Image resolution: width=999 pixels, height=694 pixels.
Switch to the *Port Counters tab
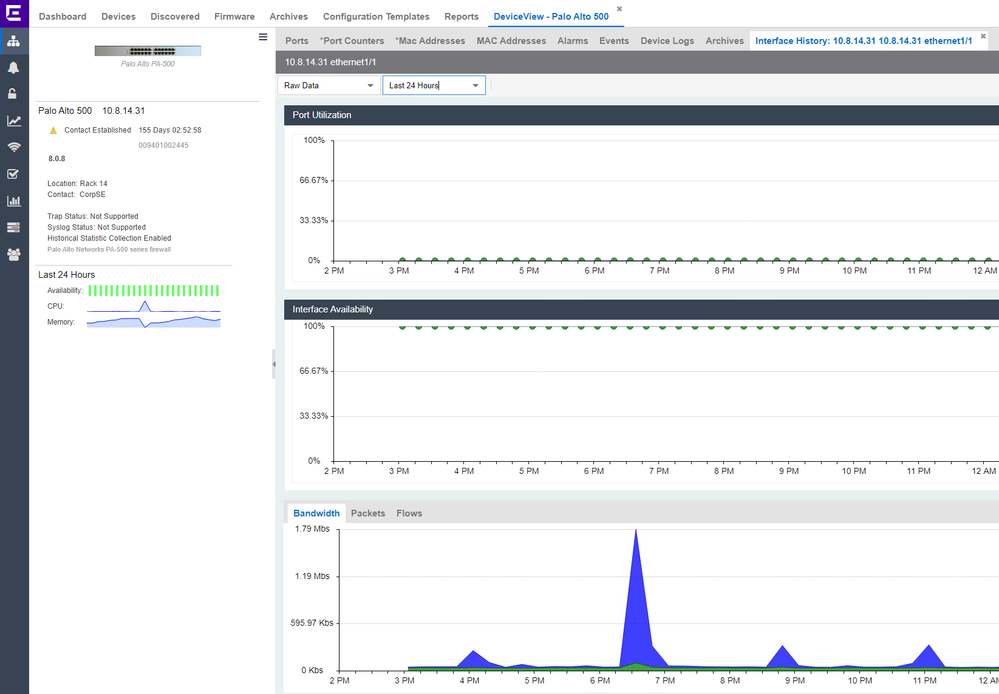[352, 41]
